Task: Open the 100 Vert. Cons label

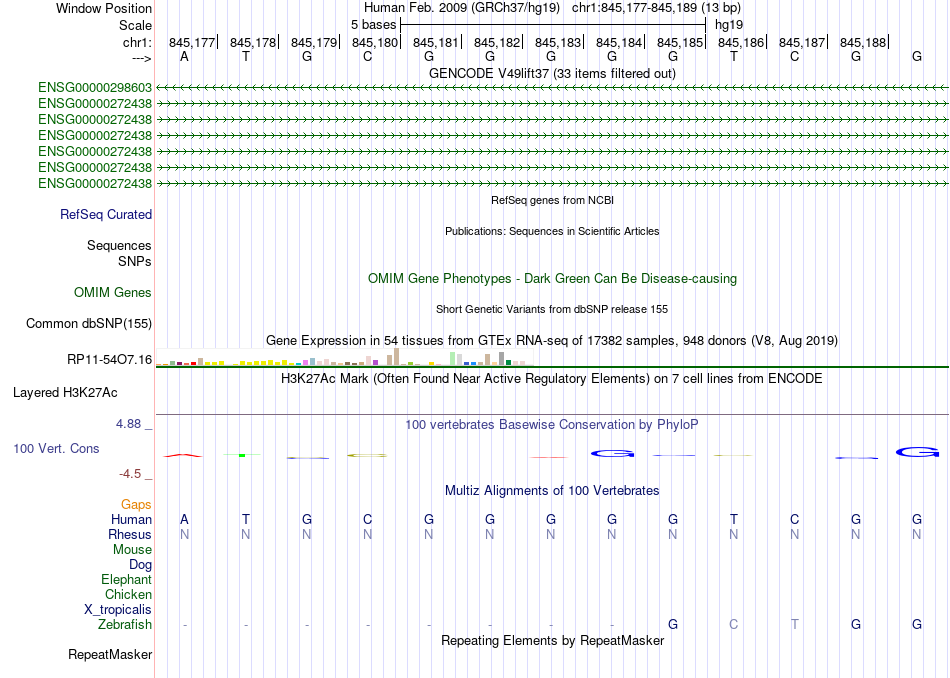Action: click(x=56, y=448)
